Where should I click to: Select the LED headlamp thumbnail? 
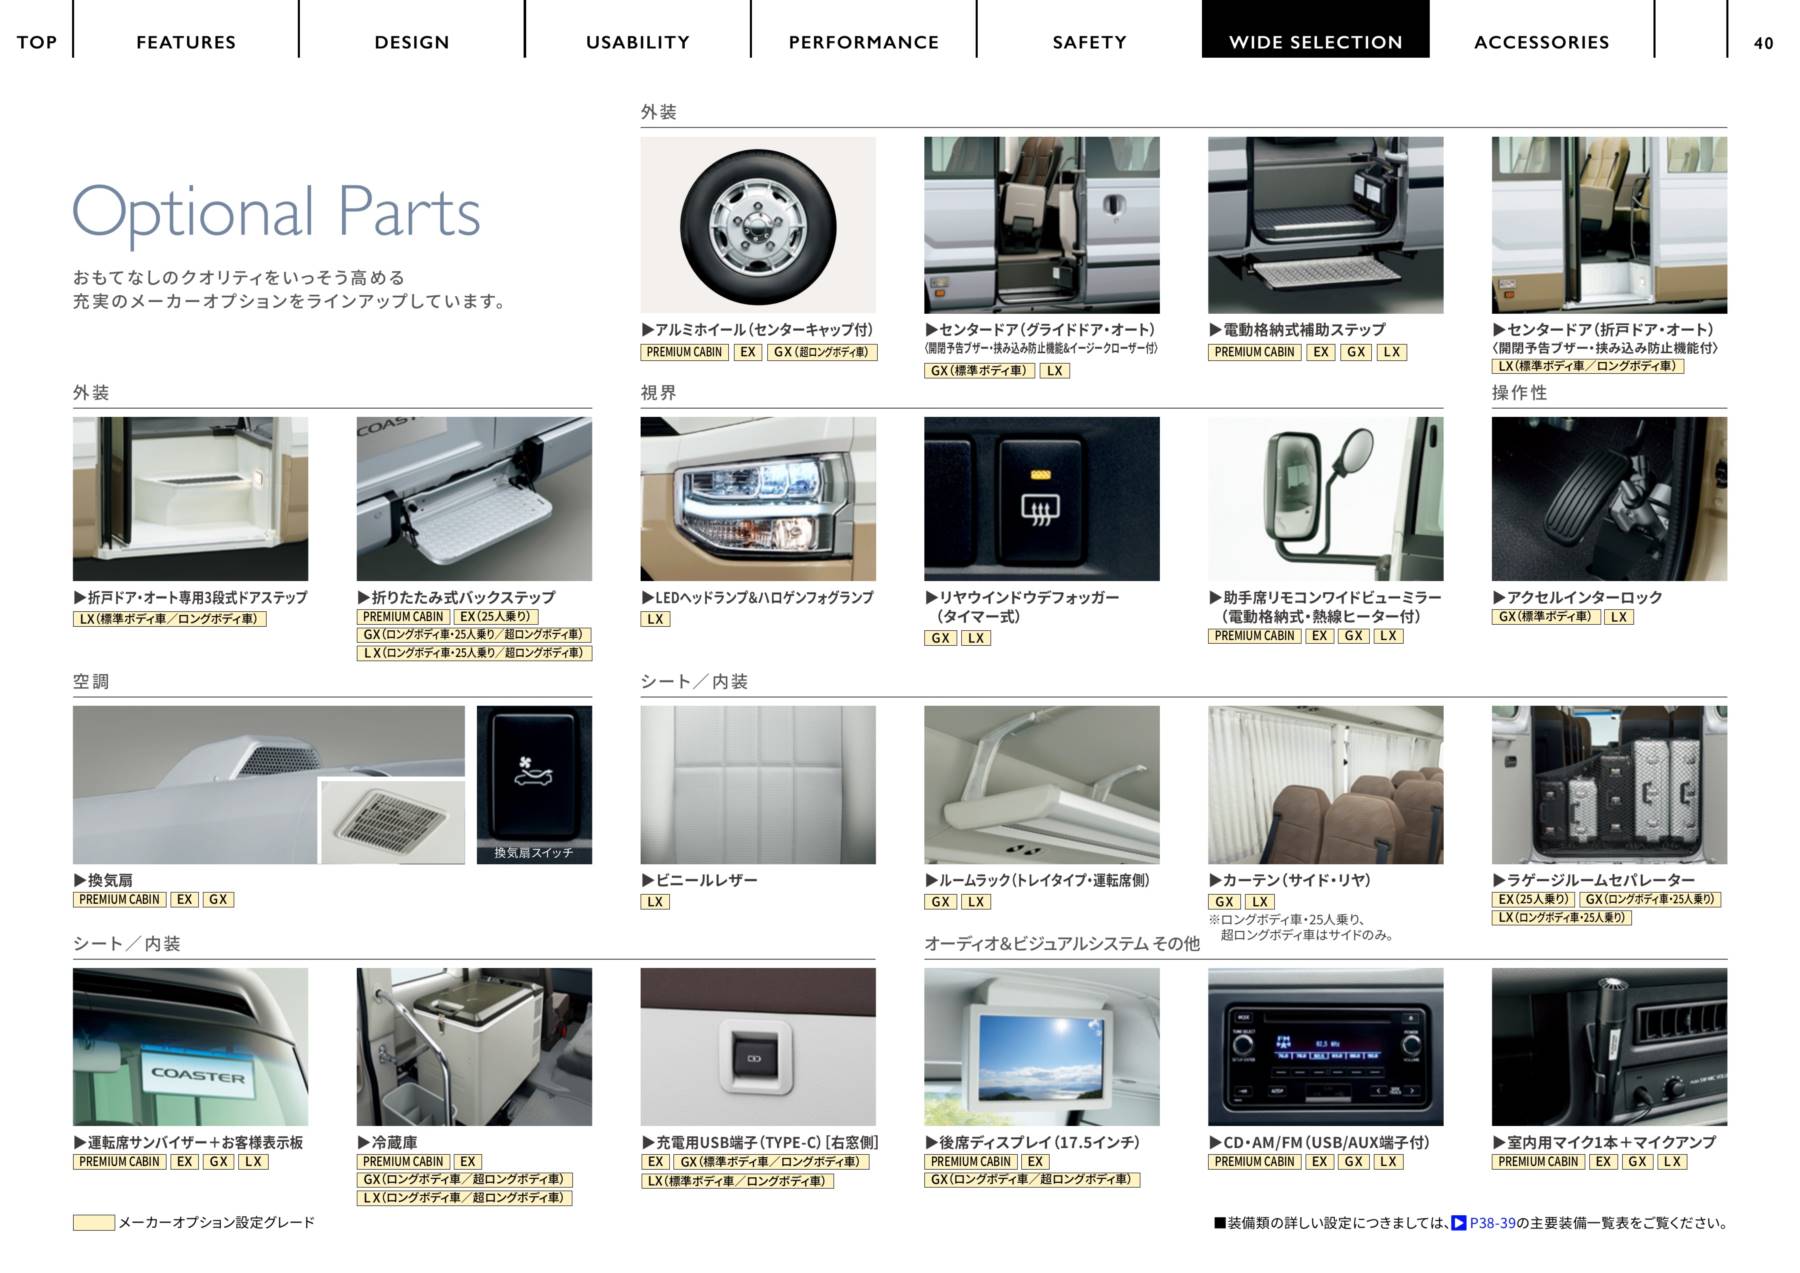(757, 498)
